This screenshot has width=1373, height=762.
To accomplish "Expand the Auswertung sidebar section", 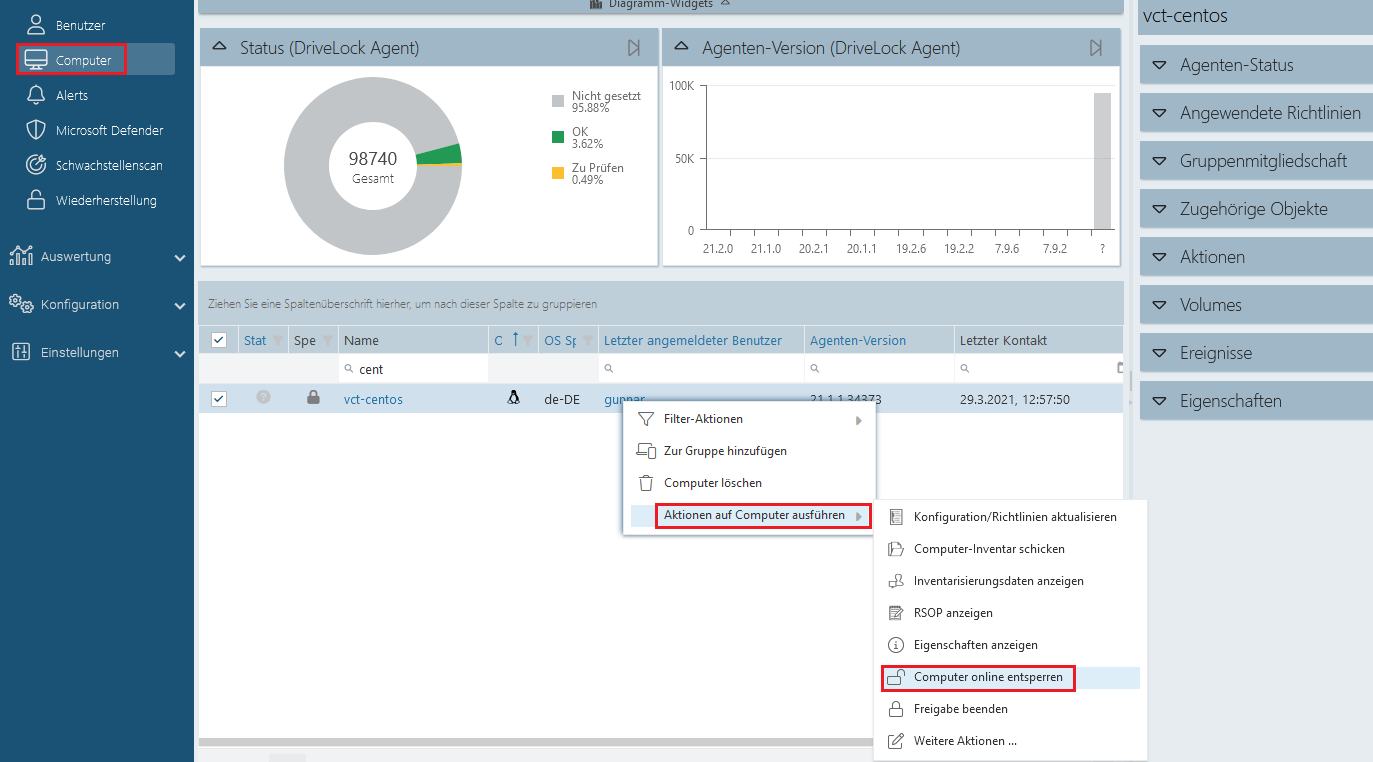I will click(x=179, y=257).
